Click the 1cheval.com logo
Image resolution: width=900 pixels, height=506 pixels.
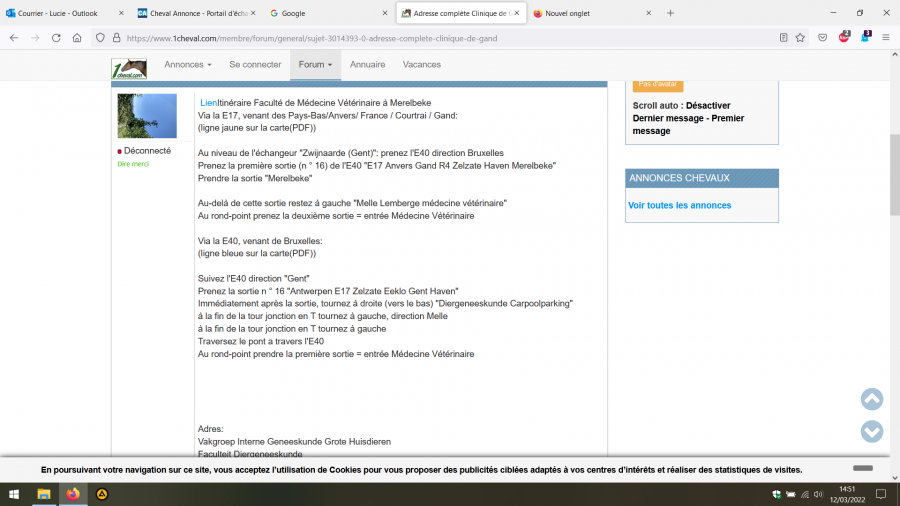point(129,66)
